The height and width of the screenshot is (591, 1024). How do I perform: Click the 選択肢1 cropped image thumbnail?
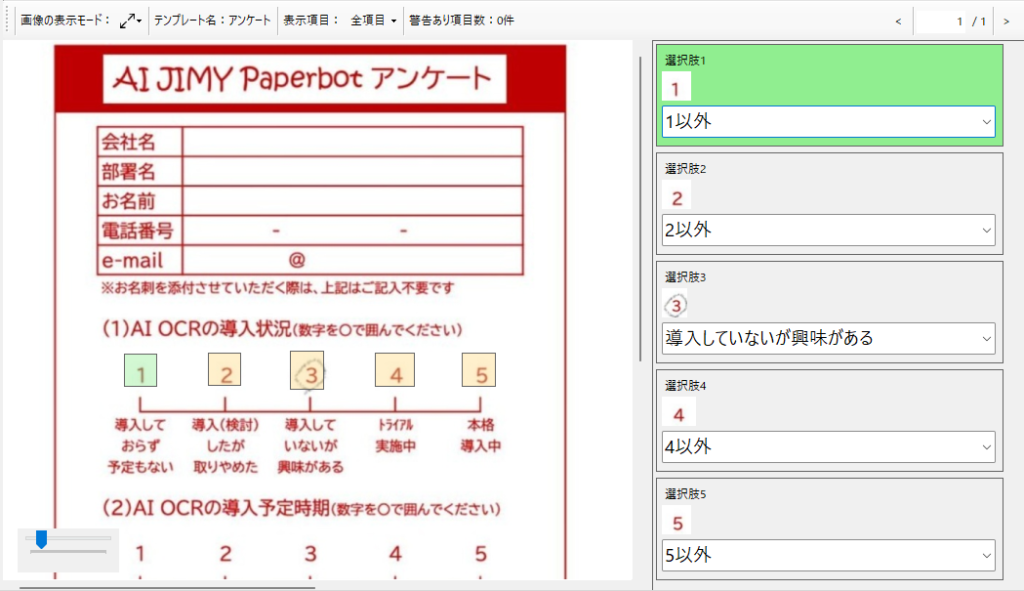(676, 87)
